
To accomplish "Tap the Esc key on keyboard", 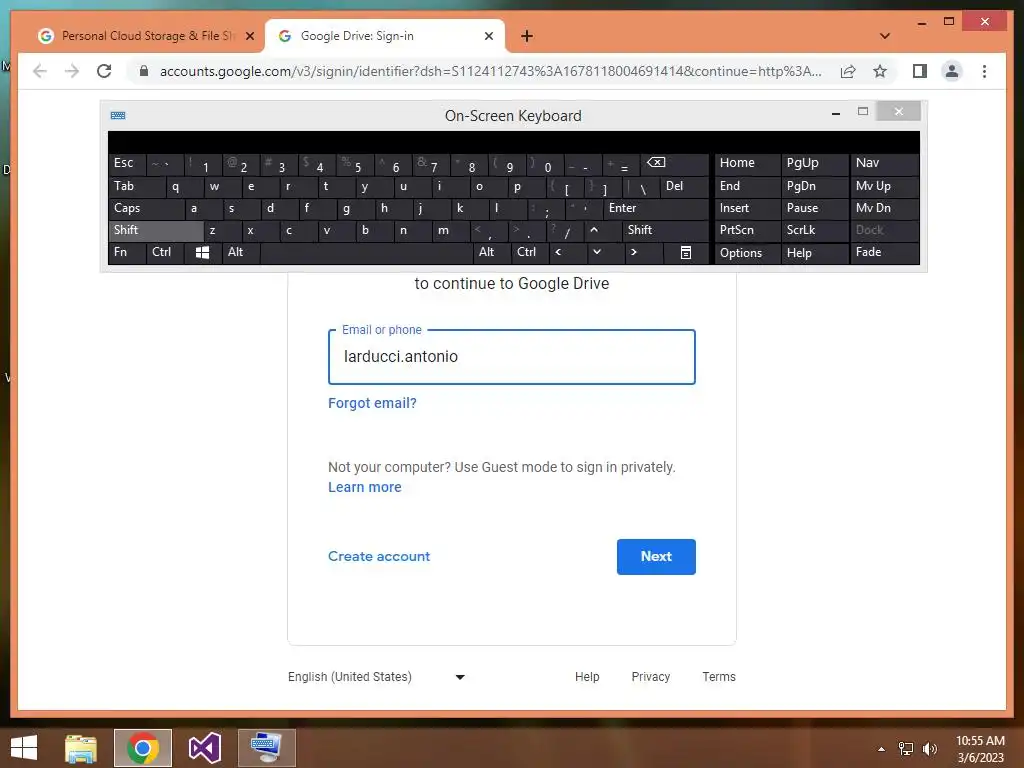I will click(x=127, y=163).
